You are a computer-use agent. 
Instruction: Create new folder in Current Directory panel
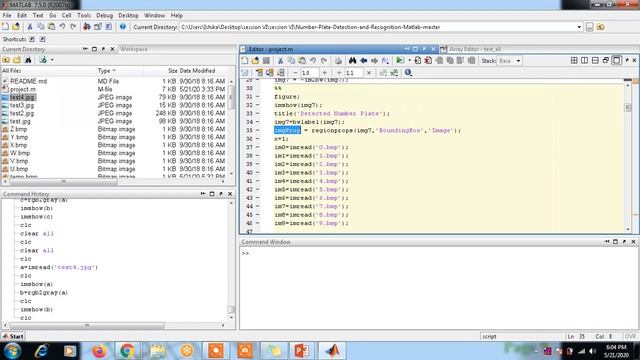point(17,60)
